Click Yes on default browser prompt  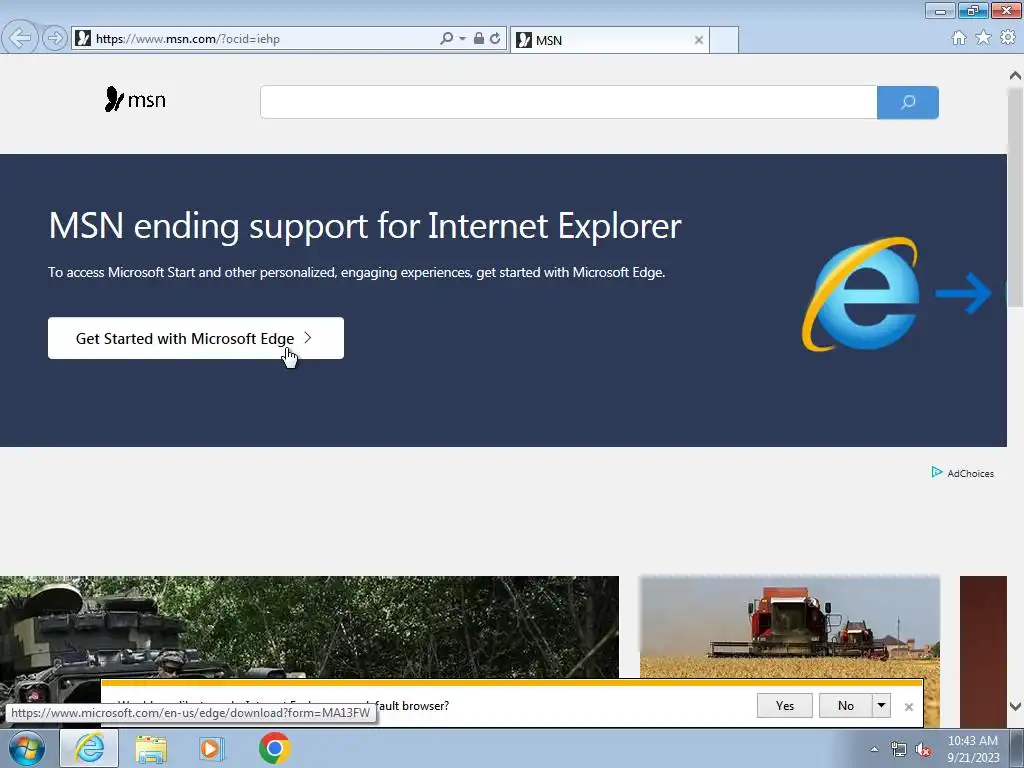pyautogui.click(x=785, y=705)
